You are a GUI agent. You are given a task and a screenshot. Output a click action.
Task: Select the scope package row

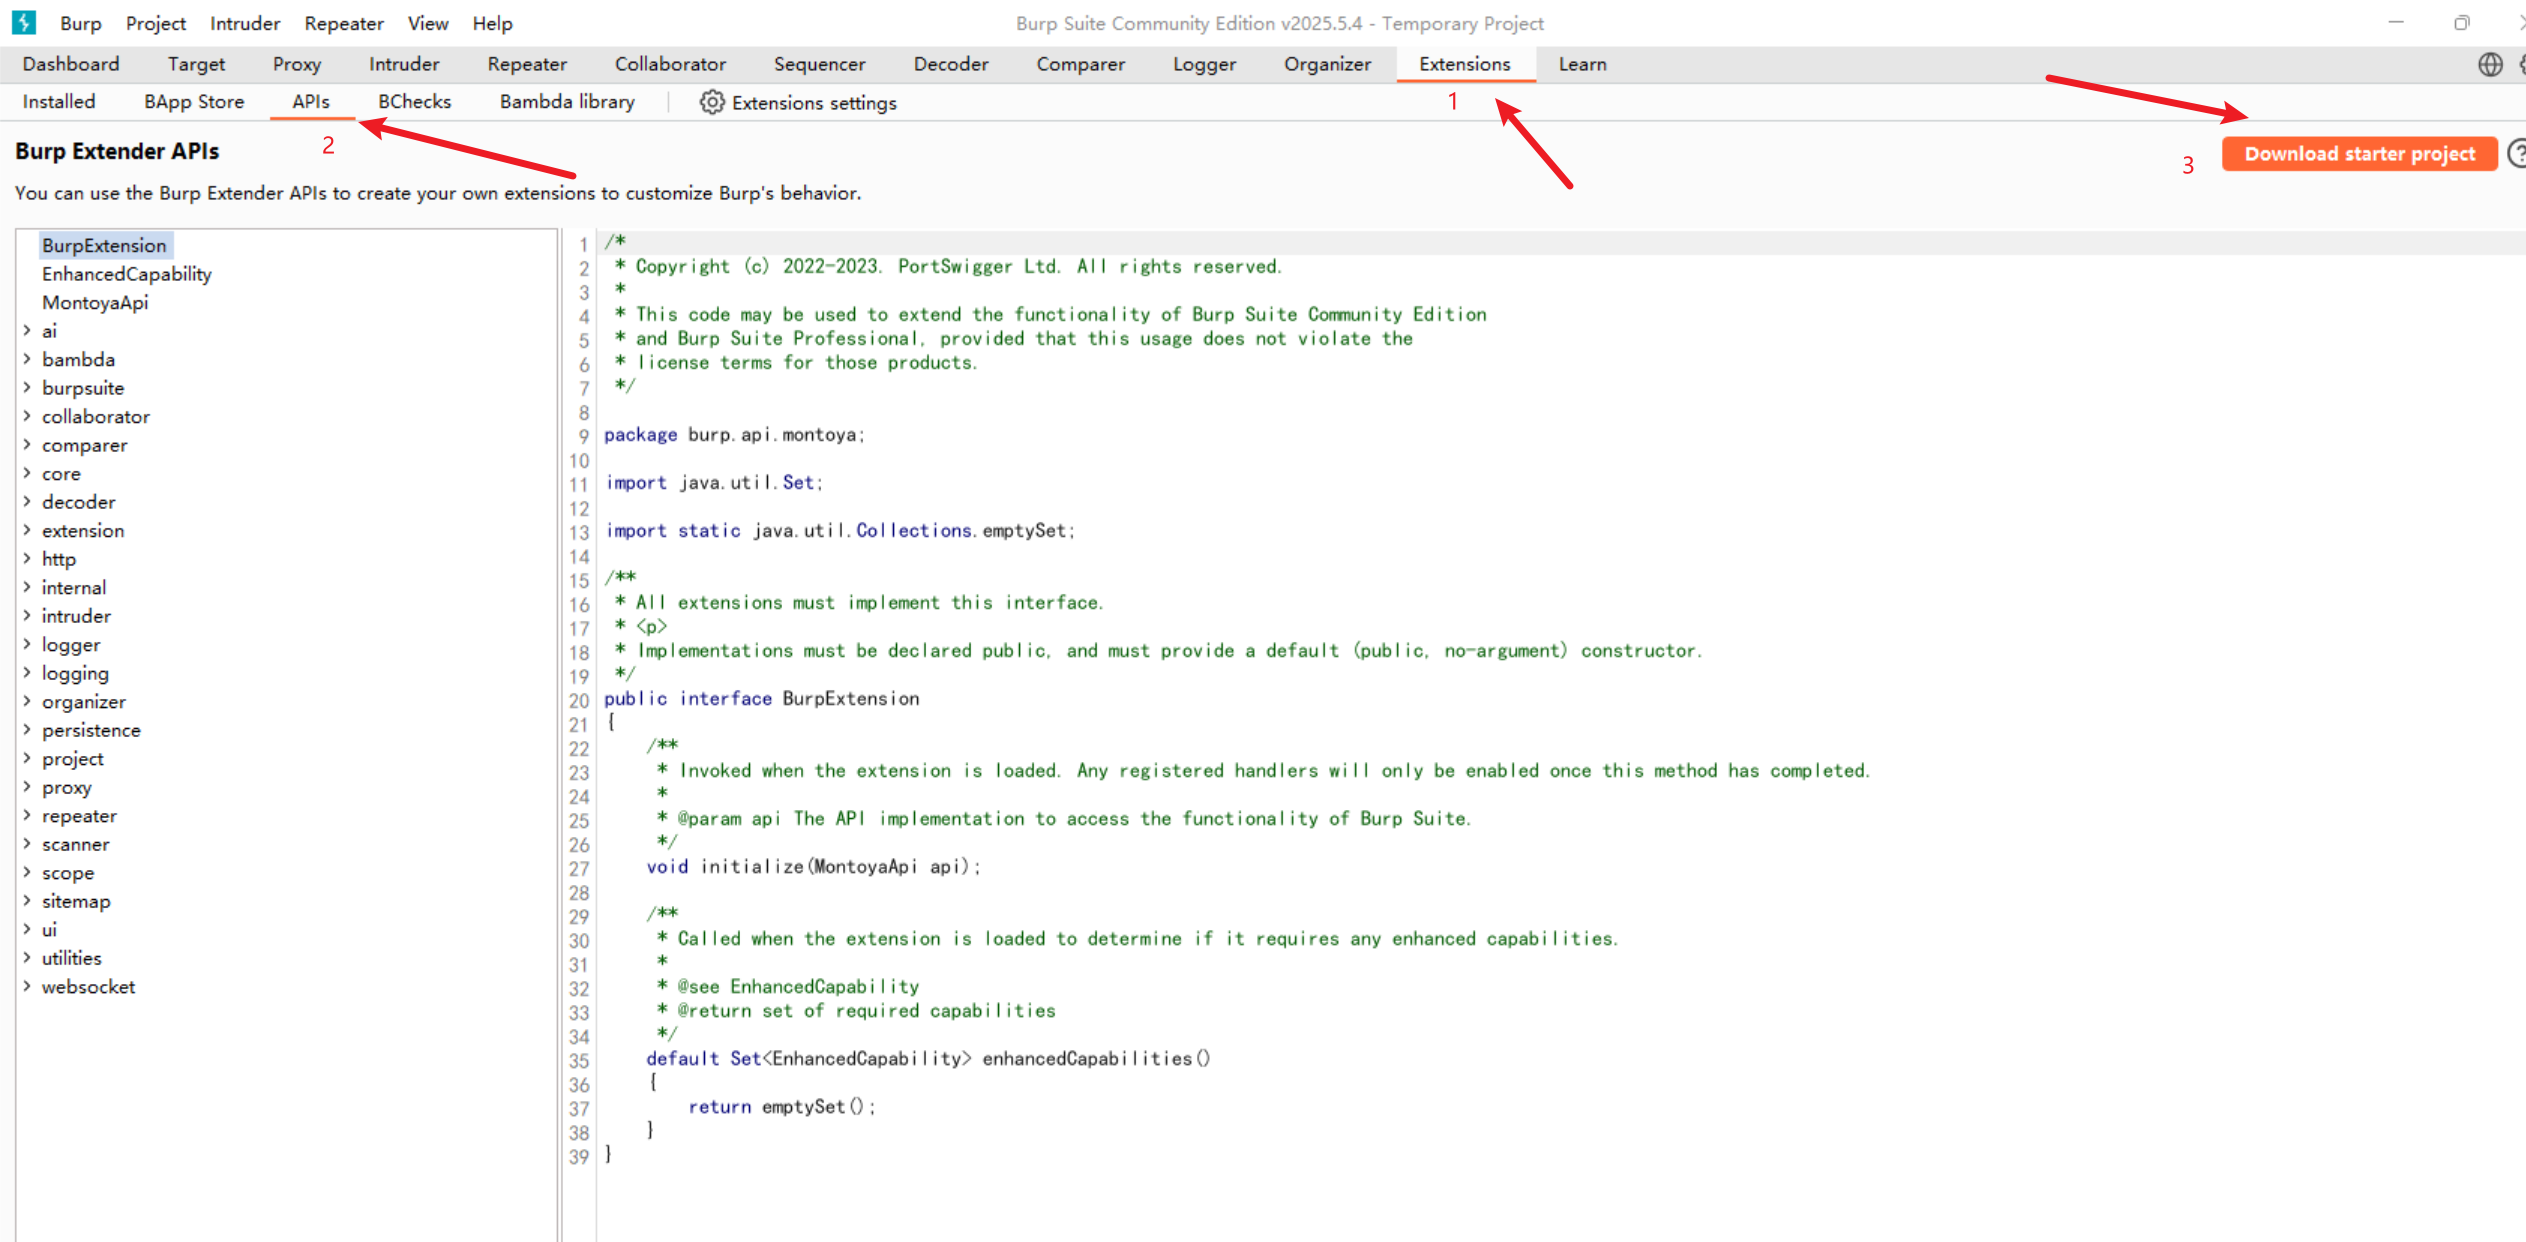[68, 873]
